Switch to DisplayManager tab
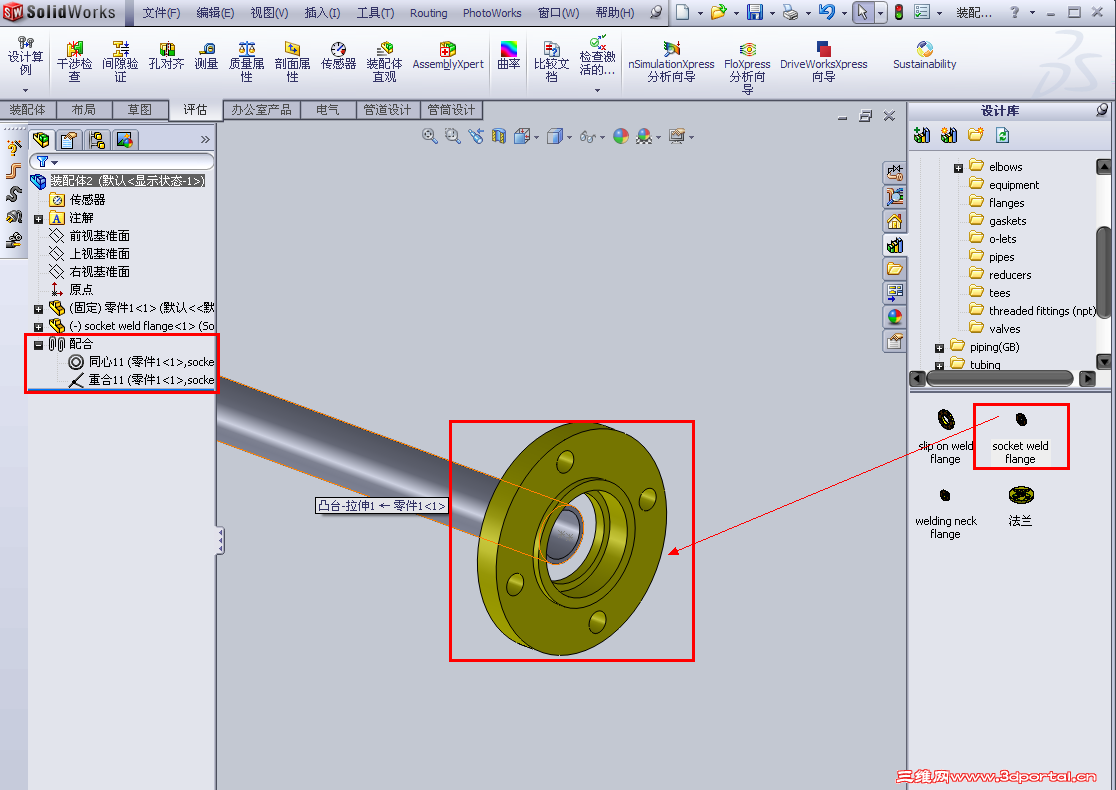Image resolution: width=1116 pixels, height=790 pixels. click(x=125, y=139)
